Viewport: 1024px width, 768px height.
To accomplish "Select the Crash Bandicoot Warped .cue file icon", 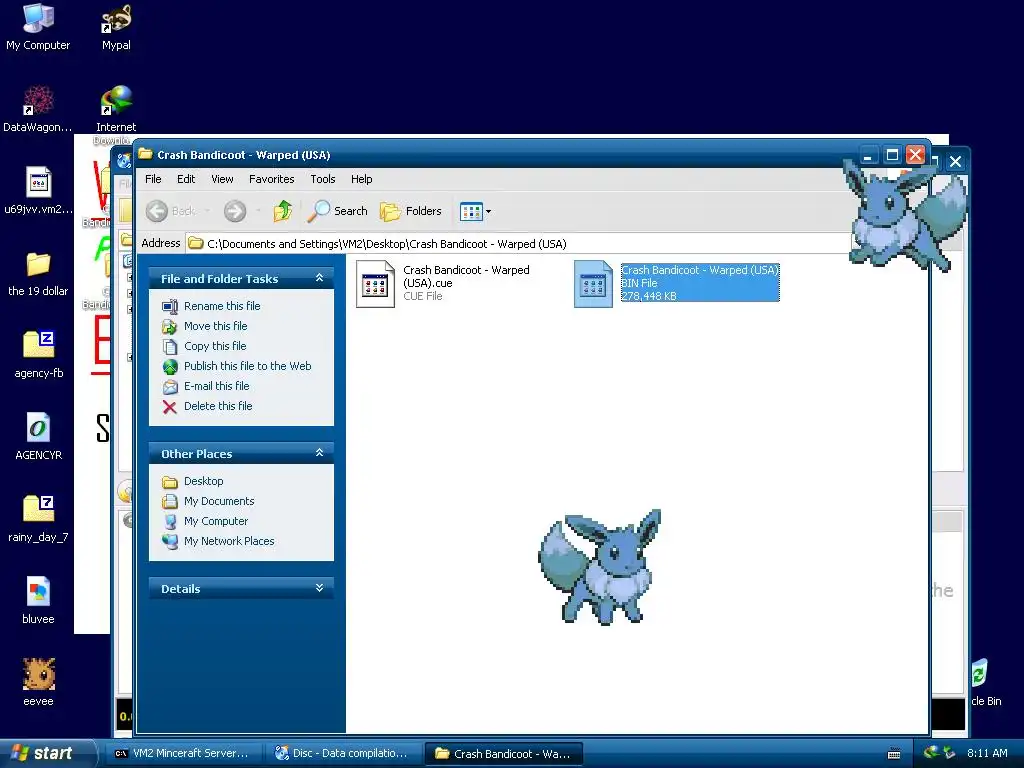I will click(375, 283).
